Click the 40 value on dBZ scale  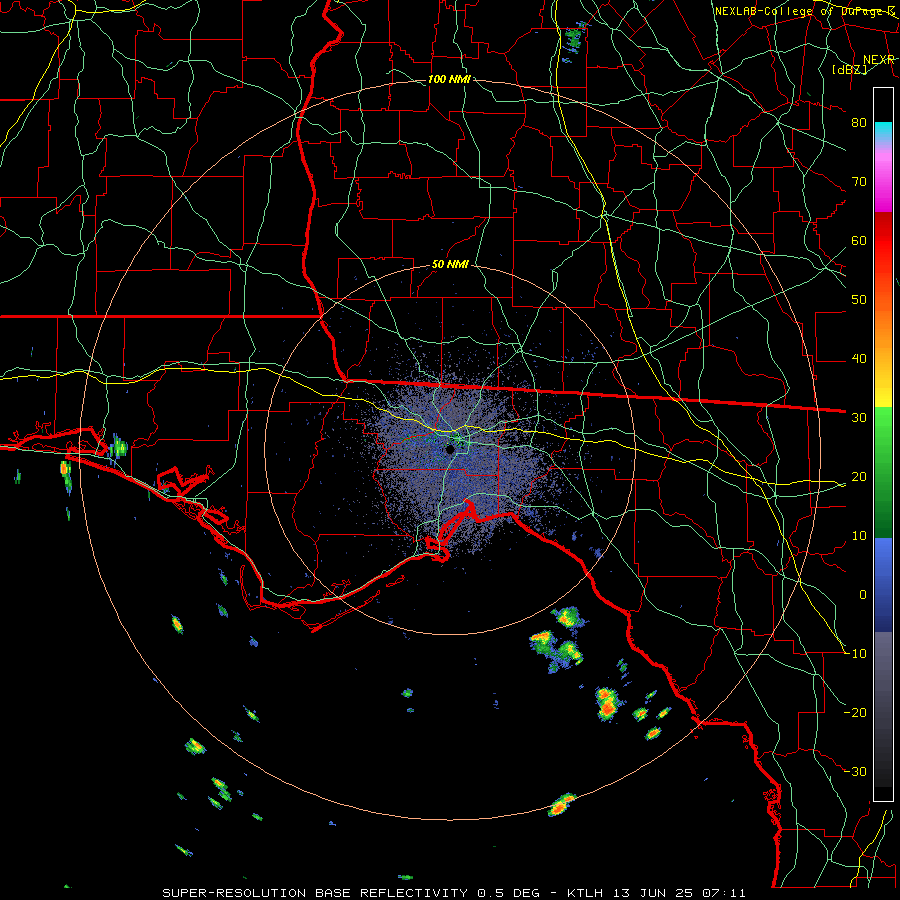[859, 359]
